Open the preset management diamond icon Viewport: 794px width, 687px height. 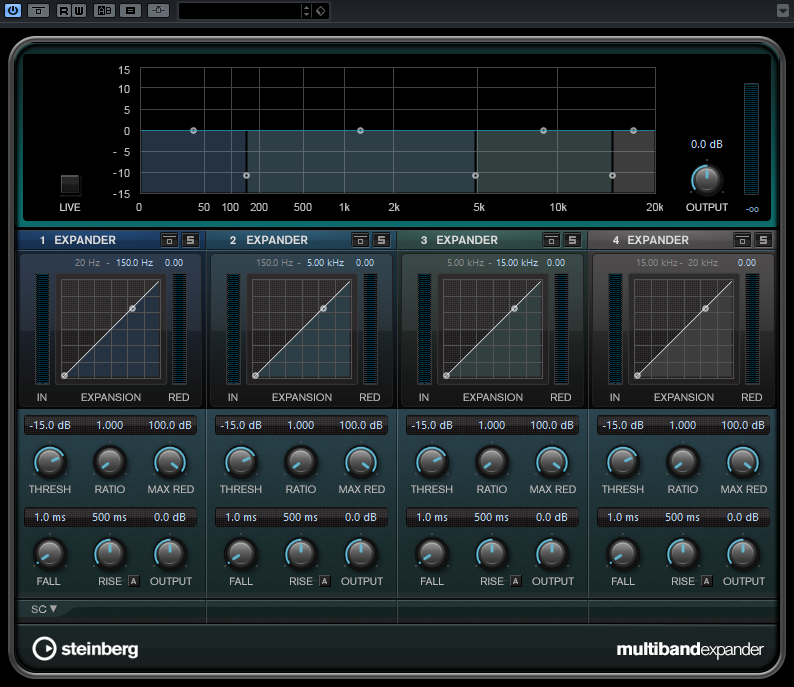tap(321, 11)
